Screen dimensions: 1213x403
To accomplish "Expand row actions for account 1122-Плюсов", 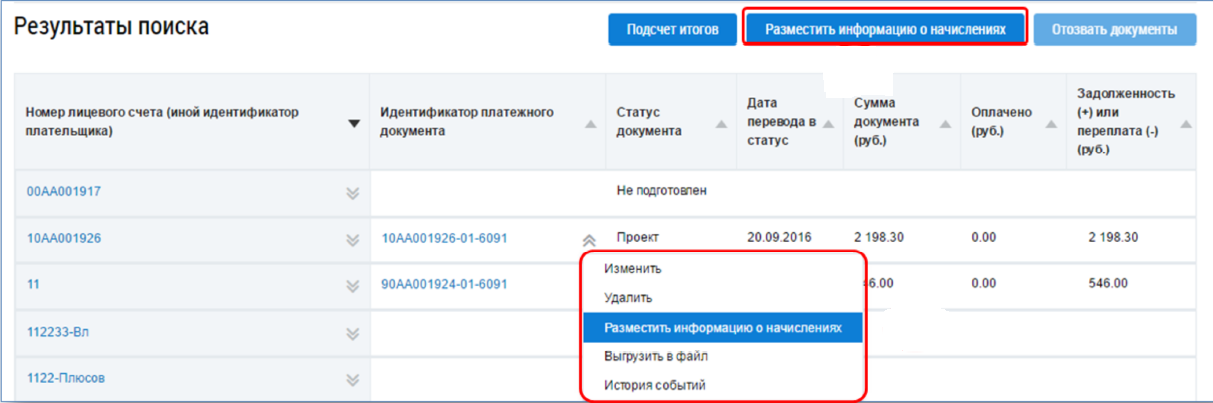I will [352, 379].
